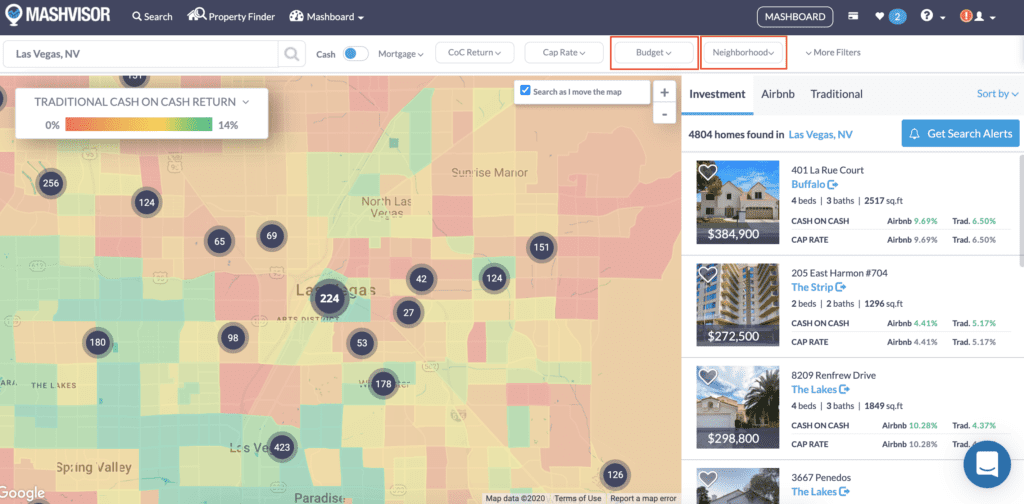Favorite the 3667 Penedos listing

click(x=708, y=479)
